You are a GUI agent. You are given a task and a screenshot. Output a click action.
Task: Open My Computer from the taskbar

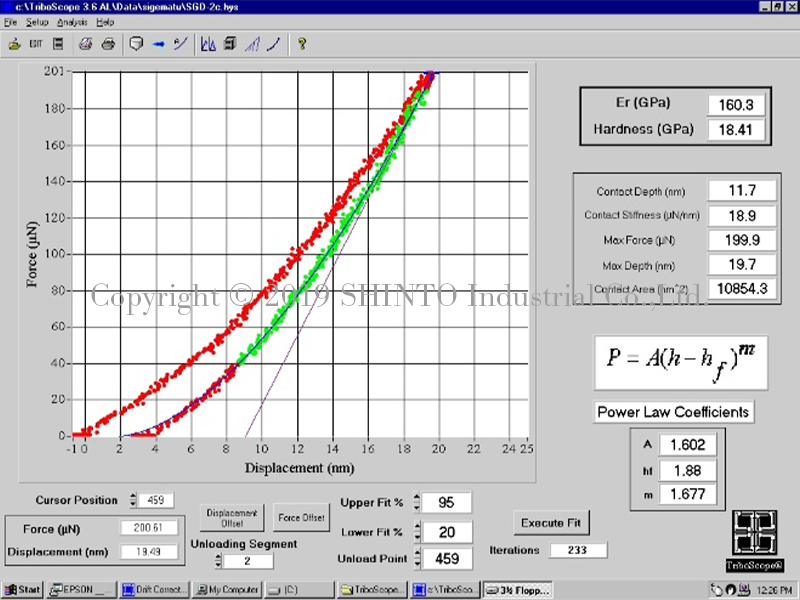coord(228,590)
